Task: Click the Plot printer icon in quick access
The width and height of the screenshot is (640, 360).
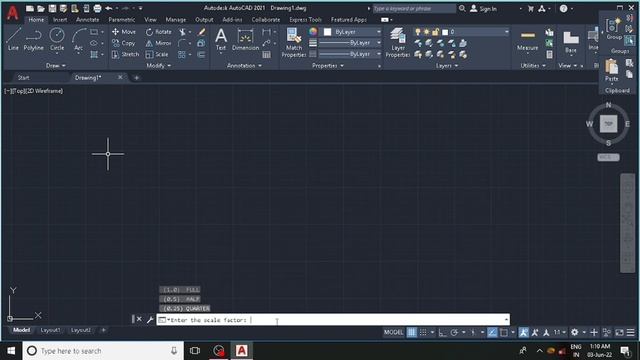Action: 97,8
